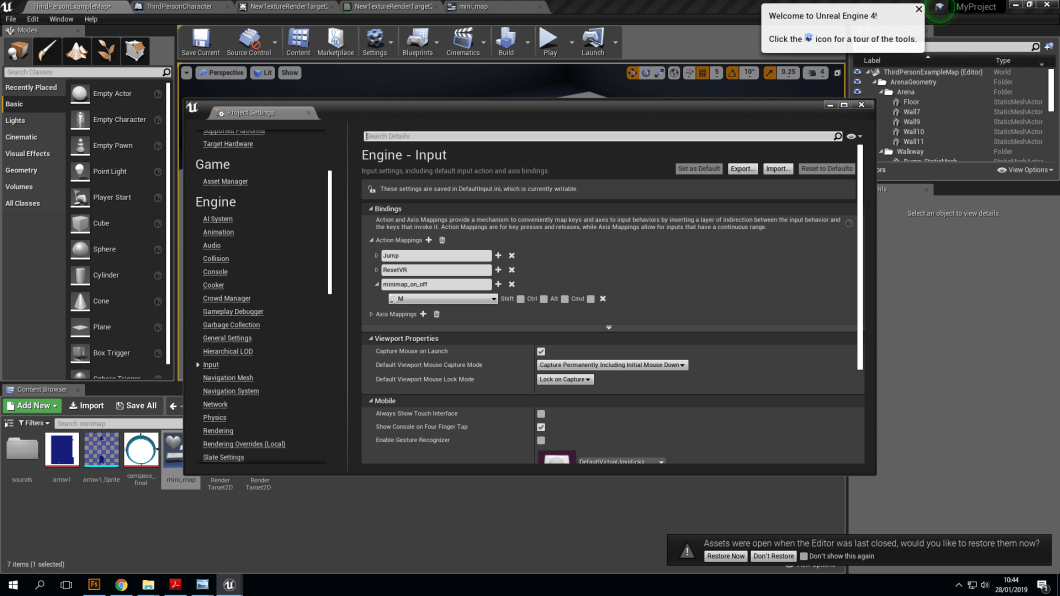Remove the Jump action mapping
Screen dimensions: 1060x596
coord(512,255)
